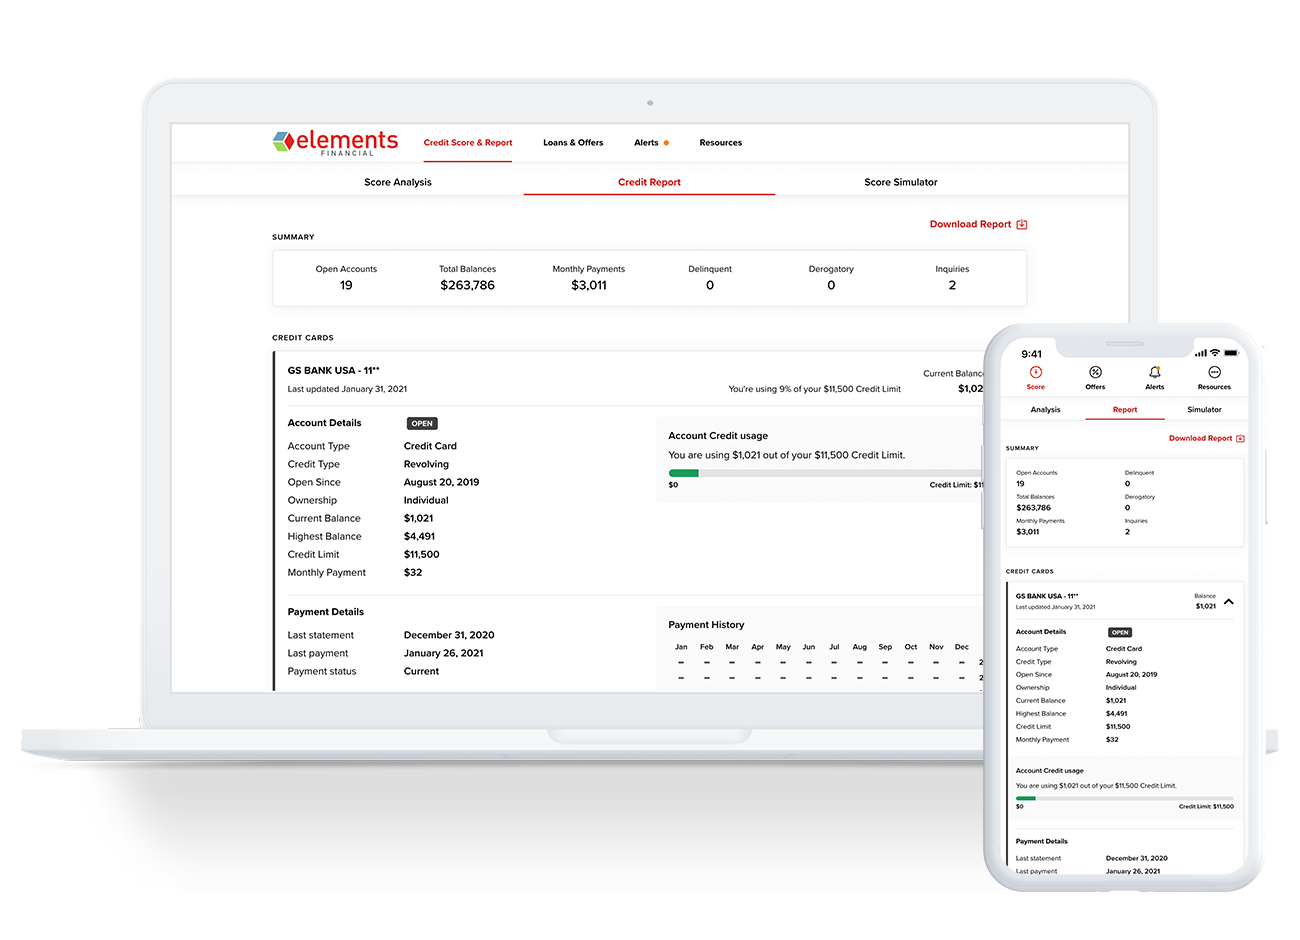Click the green credit usage bar on laptop
This screenshot has height=940, width=1300.
684,473
